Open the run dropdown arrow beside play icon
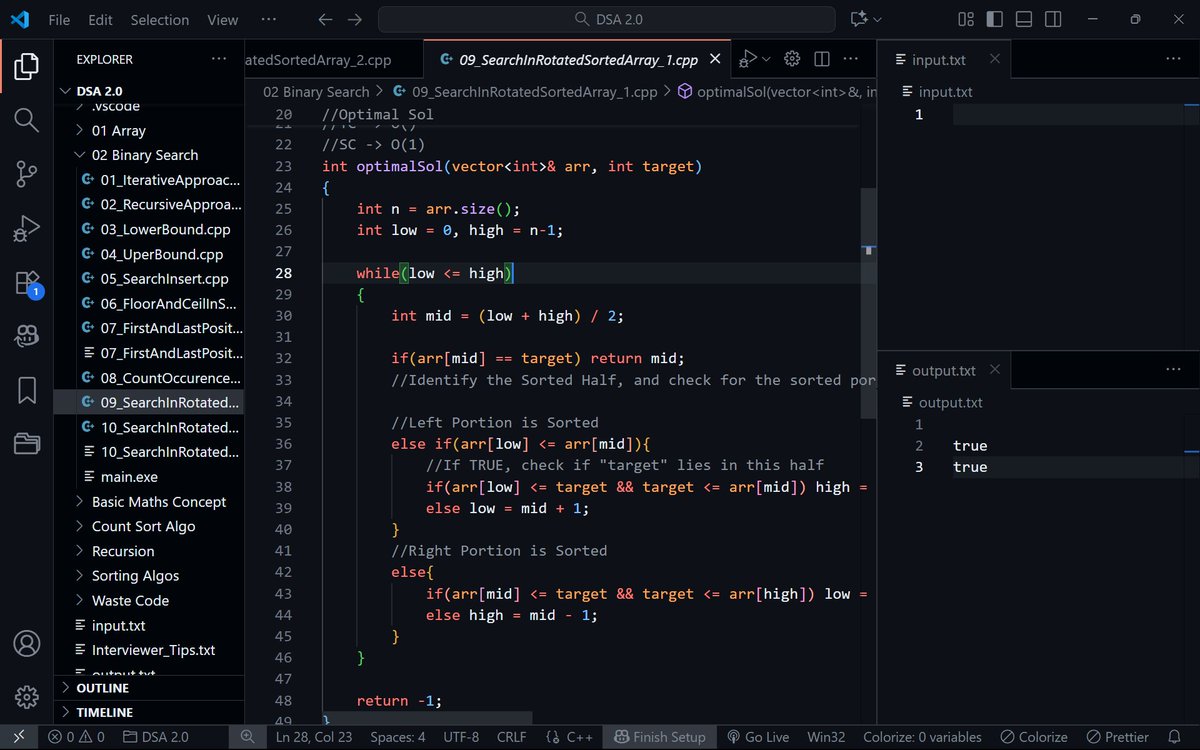Image resolution: width=1200 pixels, height=750 pixels. (x=765, y=60)
